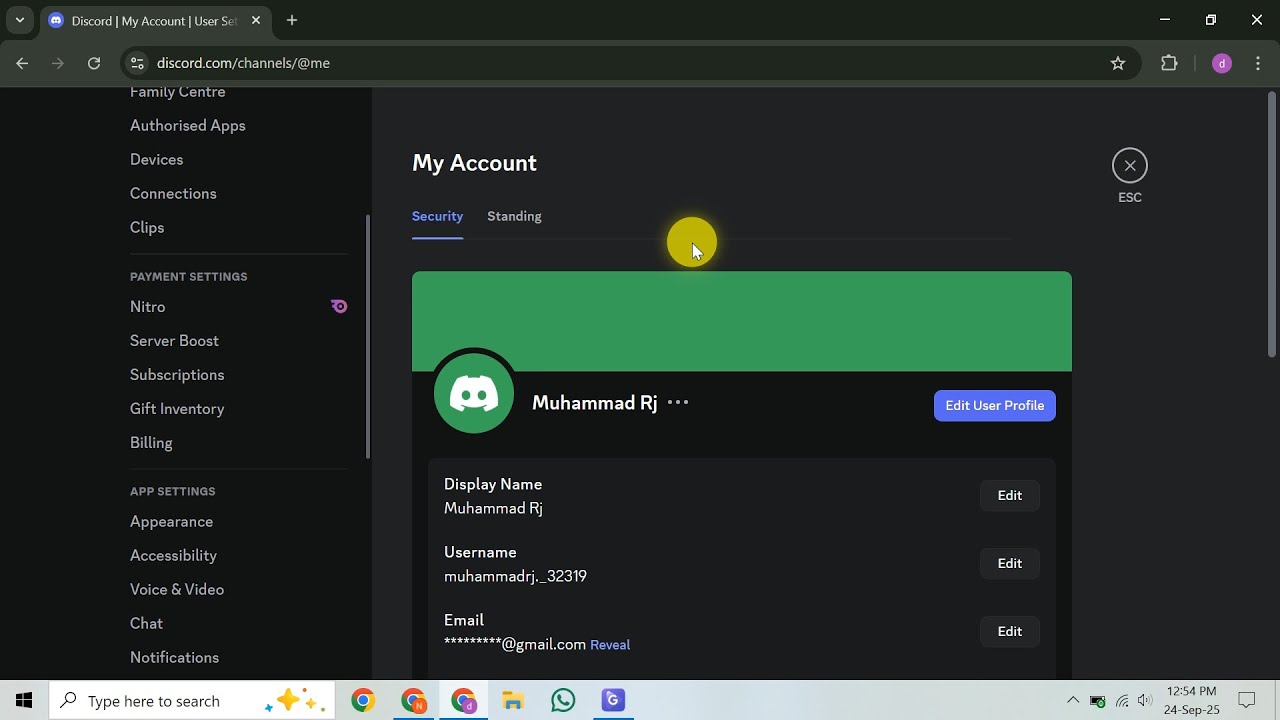Switch to the Security tab
1280x720 pixels.
click(x=437, y=216)
